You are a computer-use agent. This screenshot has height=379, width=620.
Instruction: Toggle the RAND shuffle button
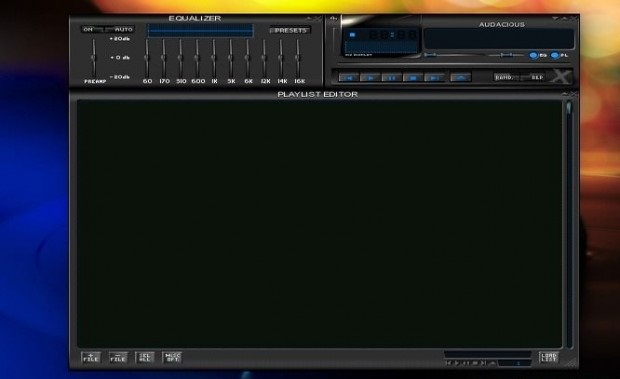click(x=505, y=77)
